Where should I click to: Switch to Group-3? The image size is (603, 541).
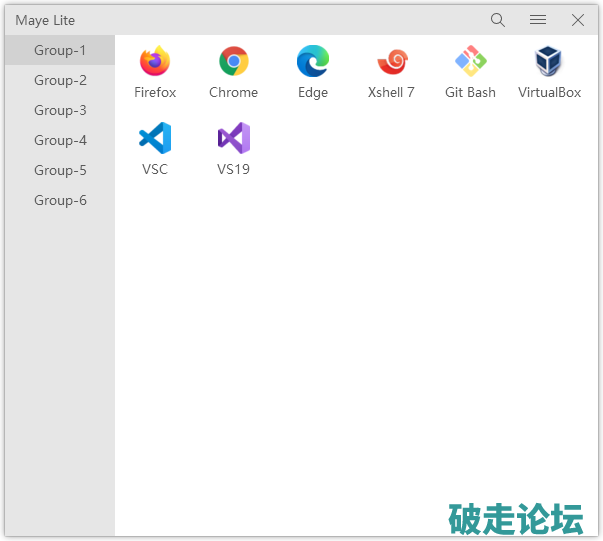pos(60,110)
